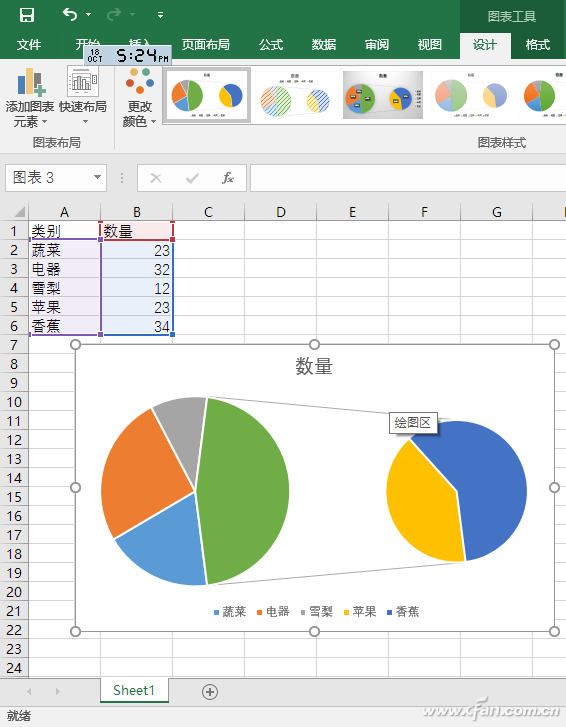This screenshot has width=566, height=727.
Task: Select the Sheet1 worksheet tab
Action: (134, 690)
